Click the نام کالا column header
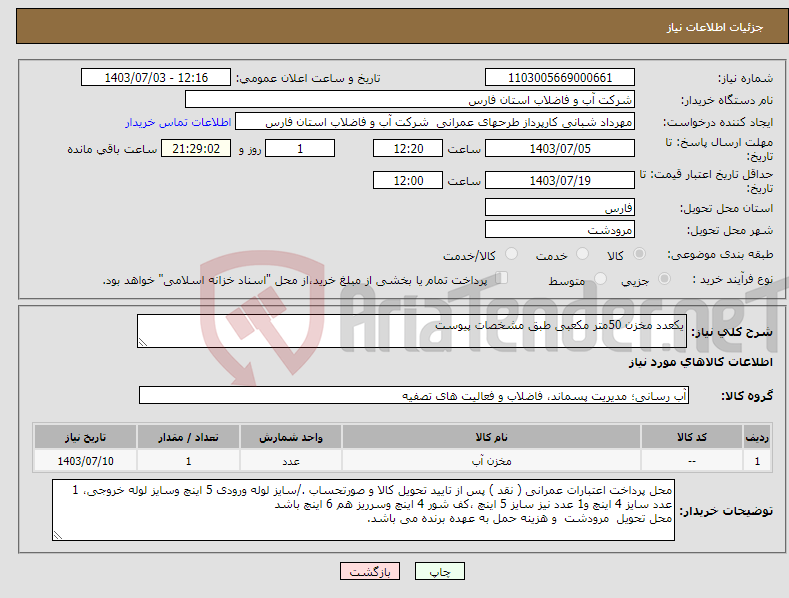789x598 pixels. coord(491,437)
